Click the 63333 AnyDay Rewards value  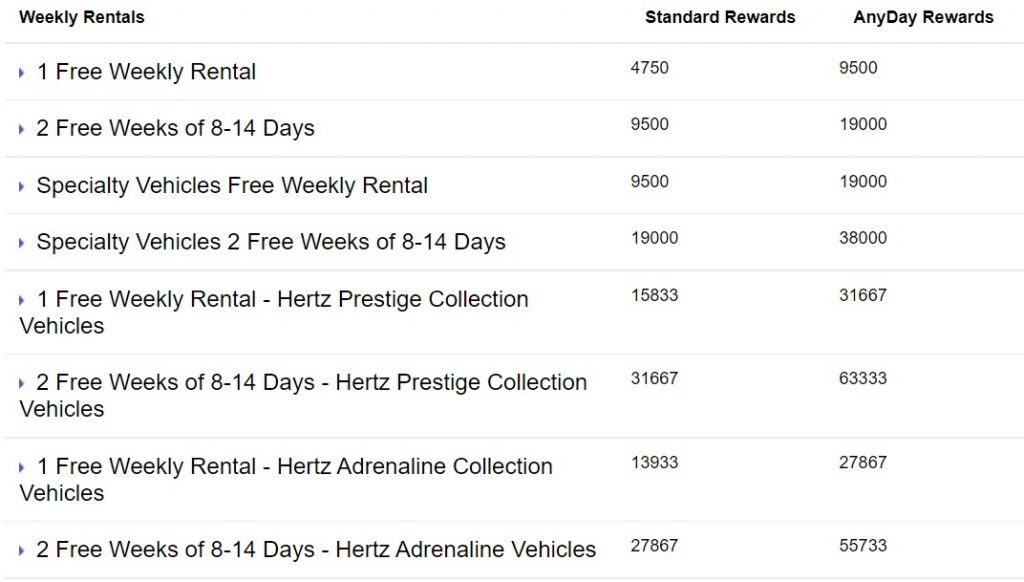click(863, 378)
